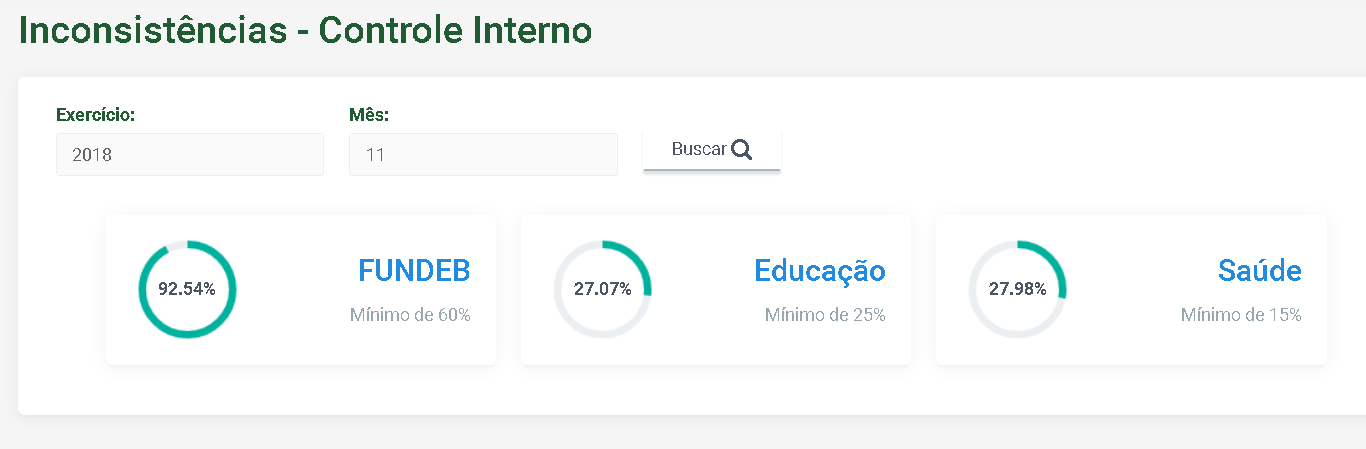Click the FUNDEB 92.54% progress ring
This screenshot has width=1366, height=449.
point(187,289)
